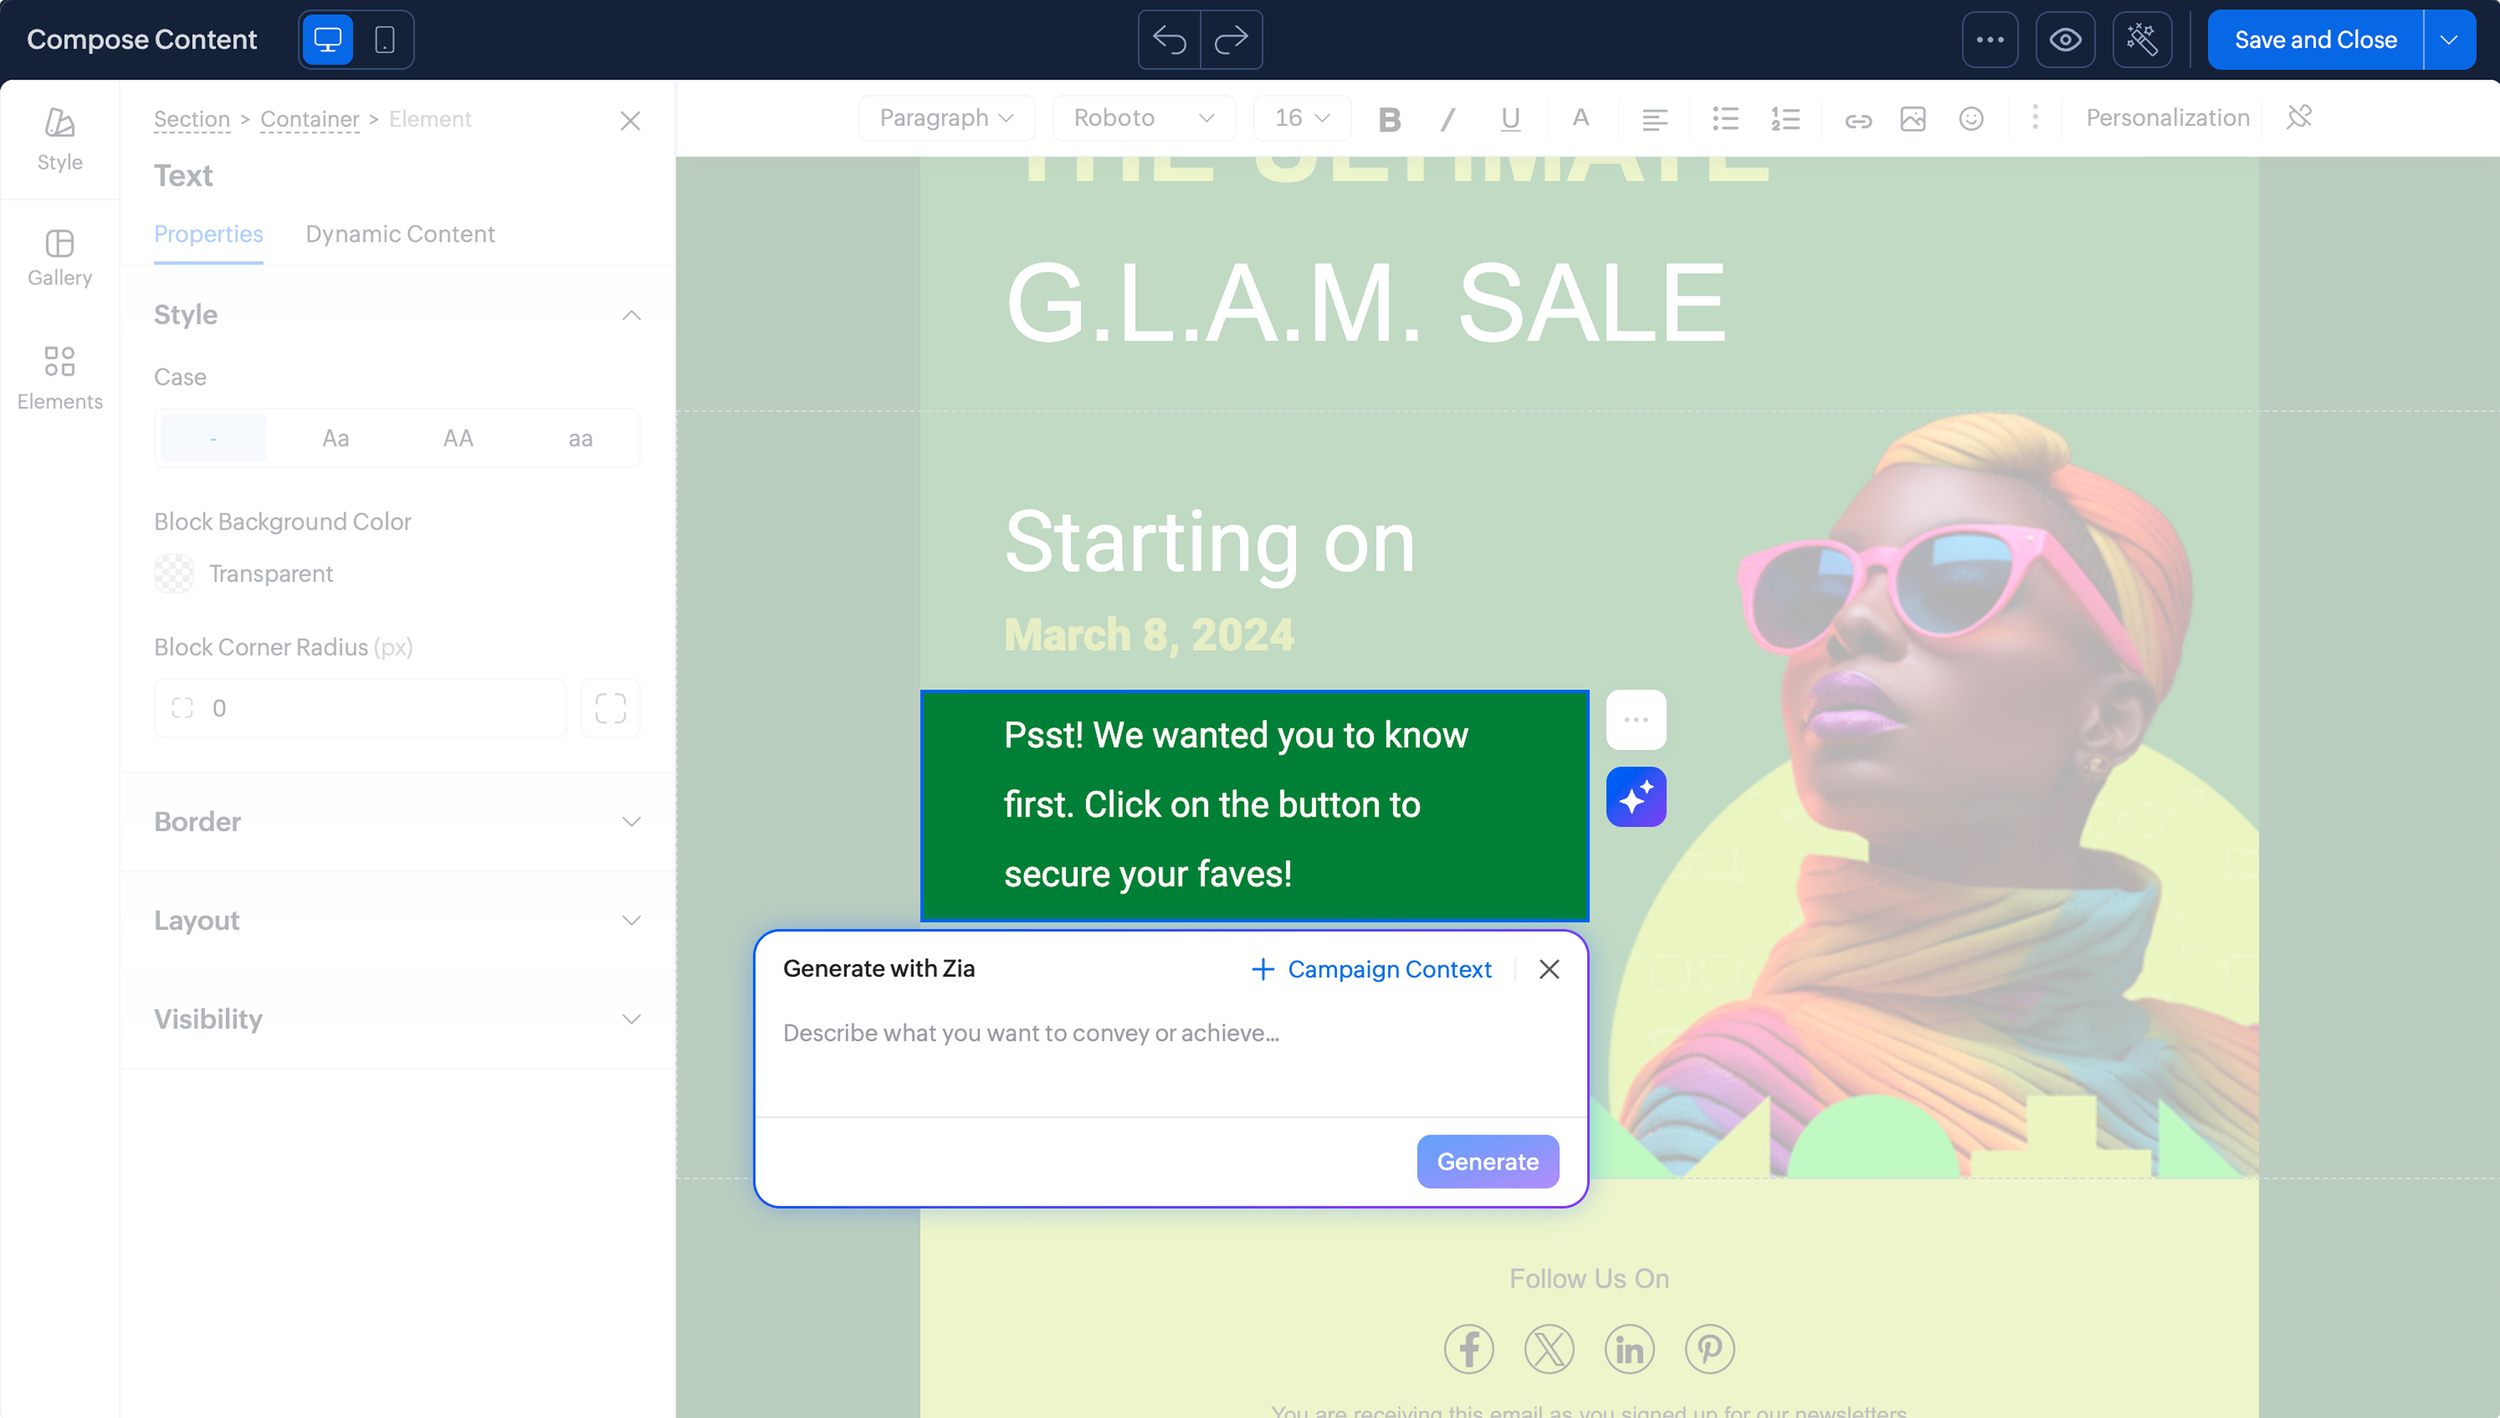The image size is (2500, 1418).
Task: Click the LinkedIn social icon
Action: pos(1629,1349)
